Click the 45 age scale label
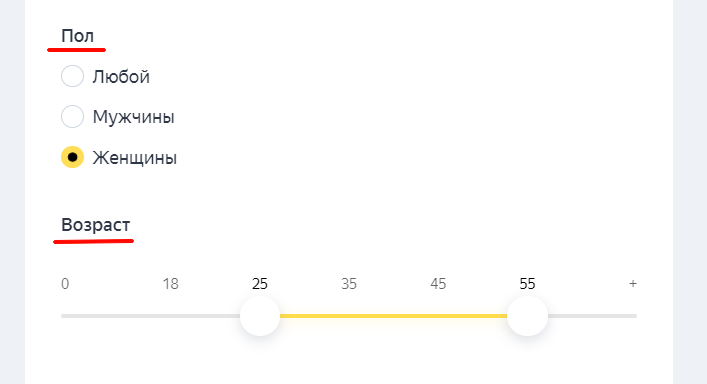Viewport: 707px width, 384px height. pos(438,284)
